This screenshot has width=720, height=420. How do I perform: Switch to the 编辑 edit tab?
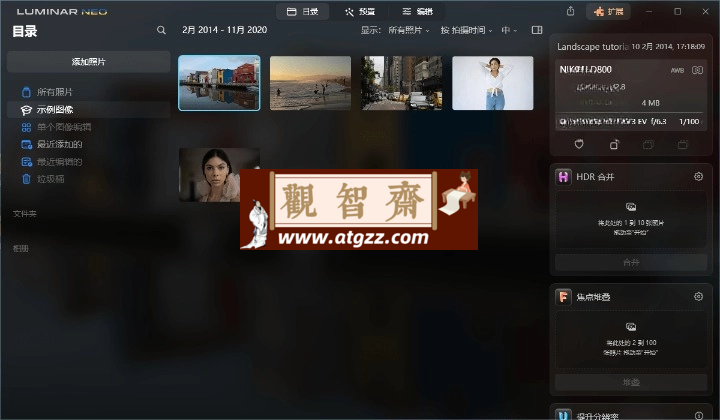coord(417,11)
